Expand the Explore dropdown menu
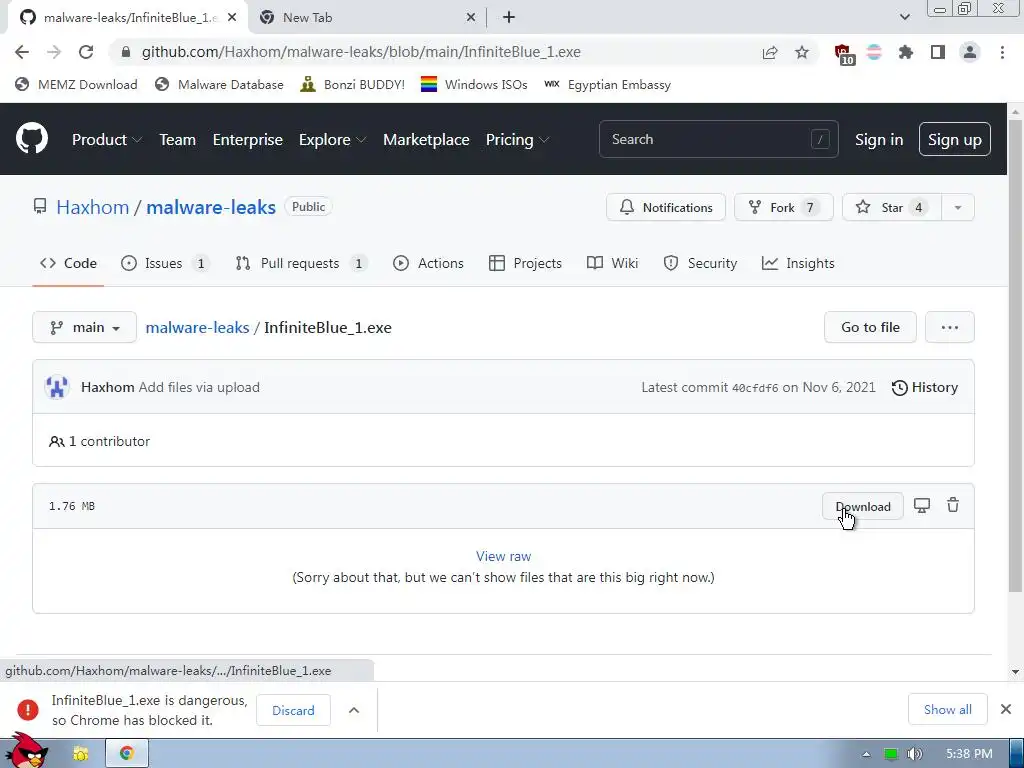Image resolution: width=1024 pixels, height=768 pixels. pos(332,140)
